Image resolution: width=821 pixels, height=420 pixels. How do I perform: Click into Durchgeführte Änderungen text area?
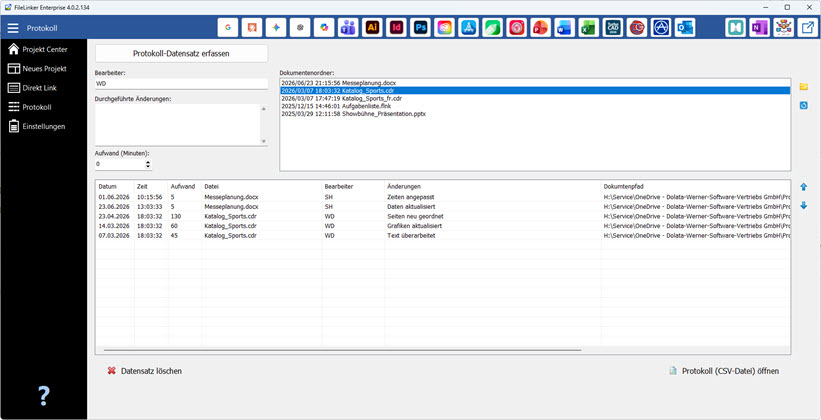[x=177, y=125]
